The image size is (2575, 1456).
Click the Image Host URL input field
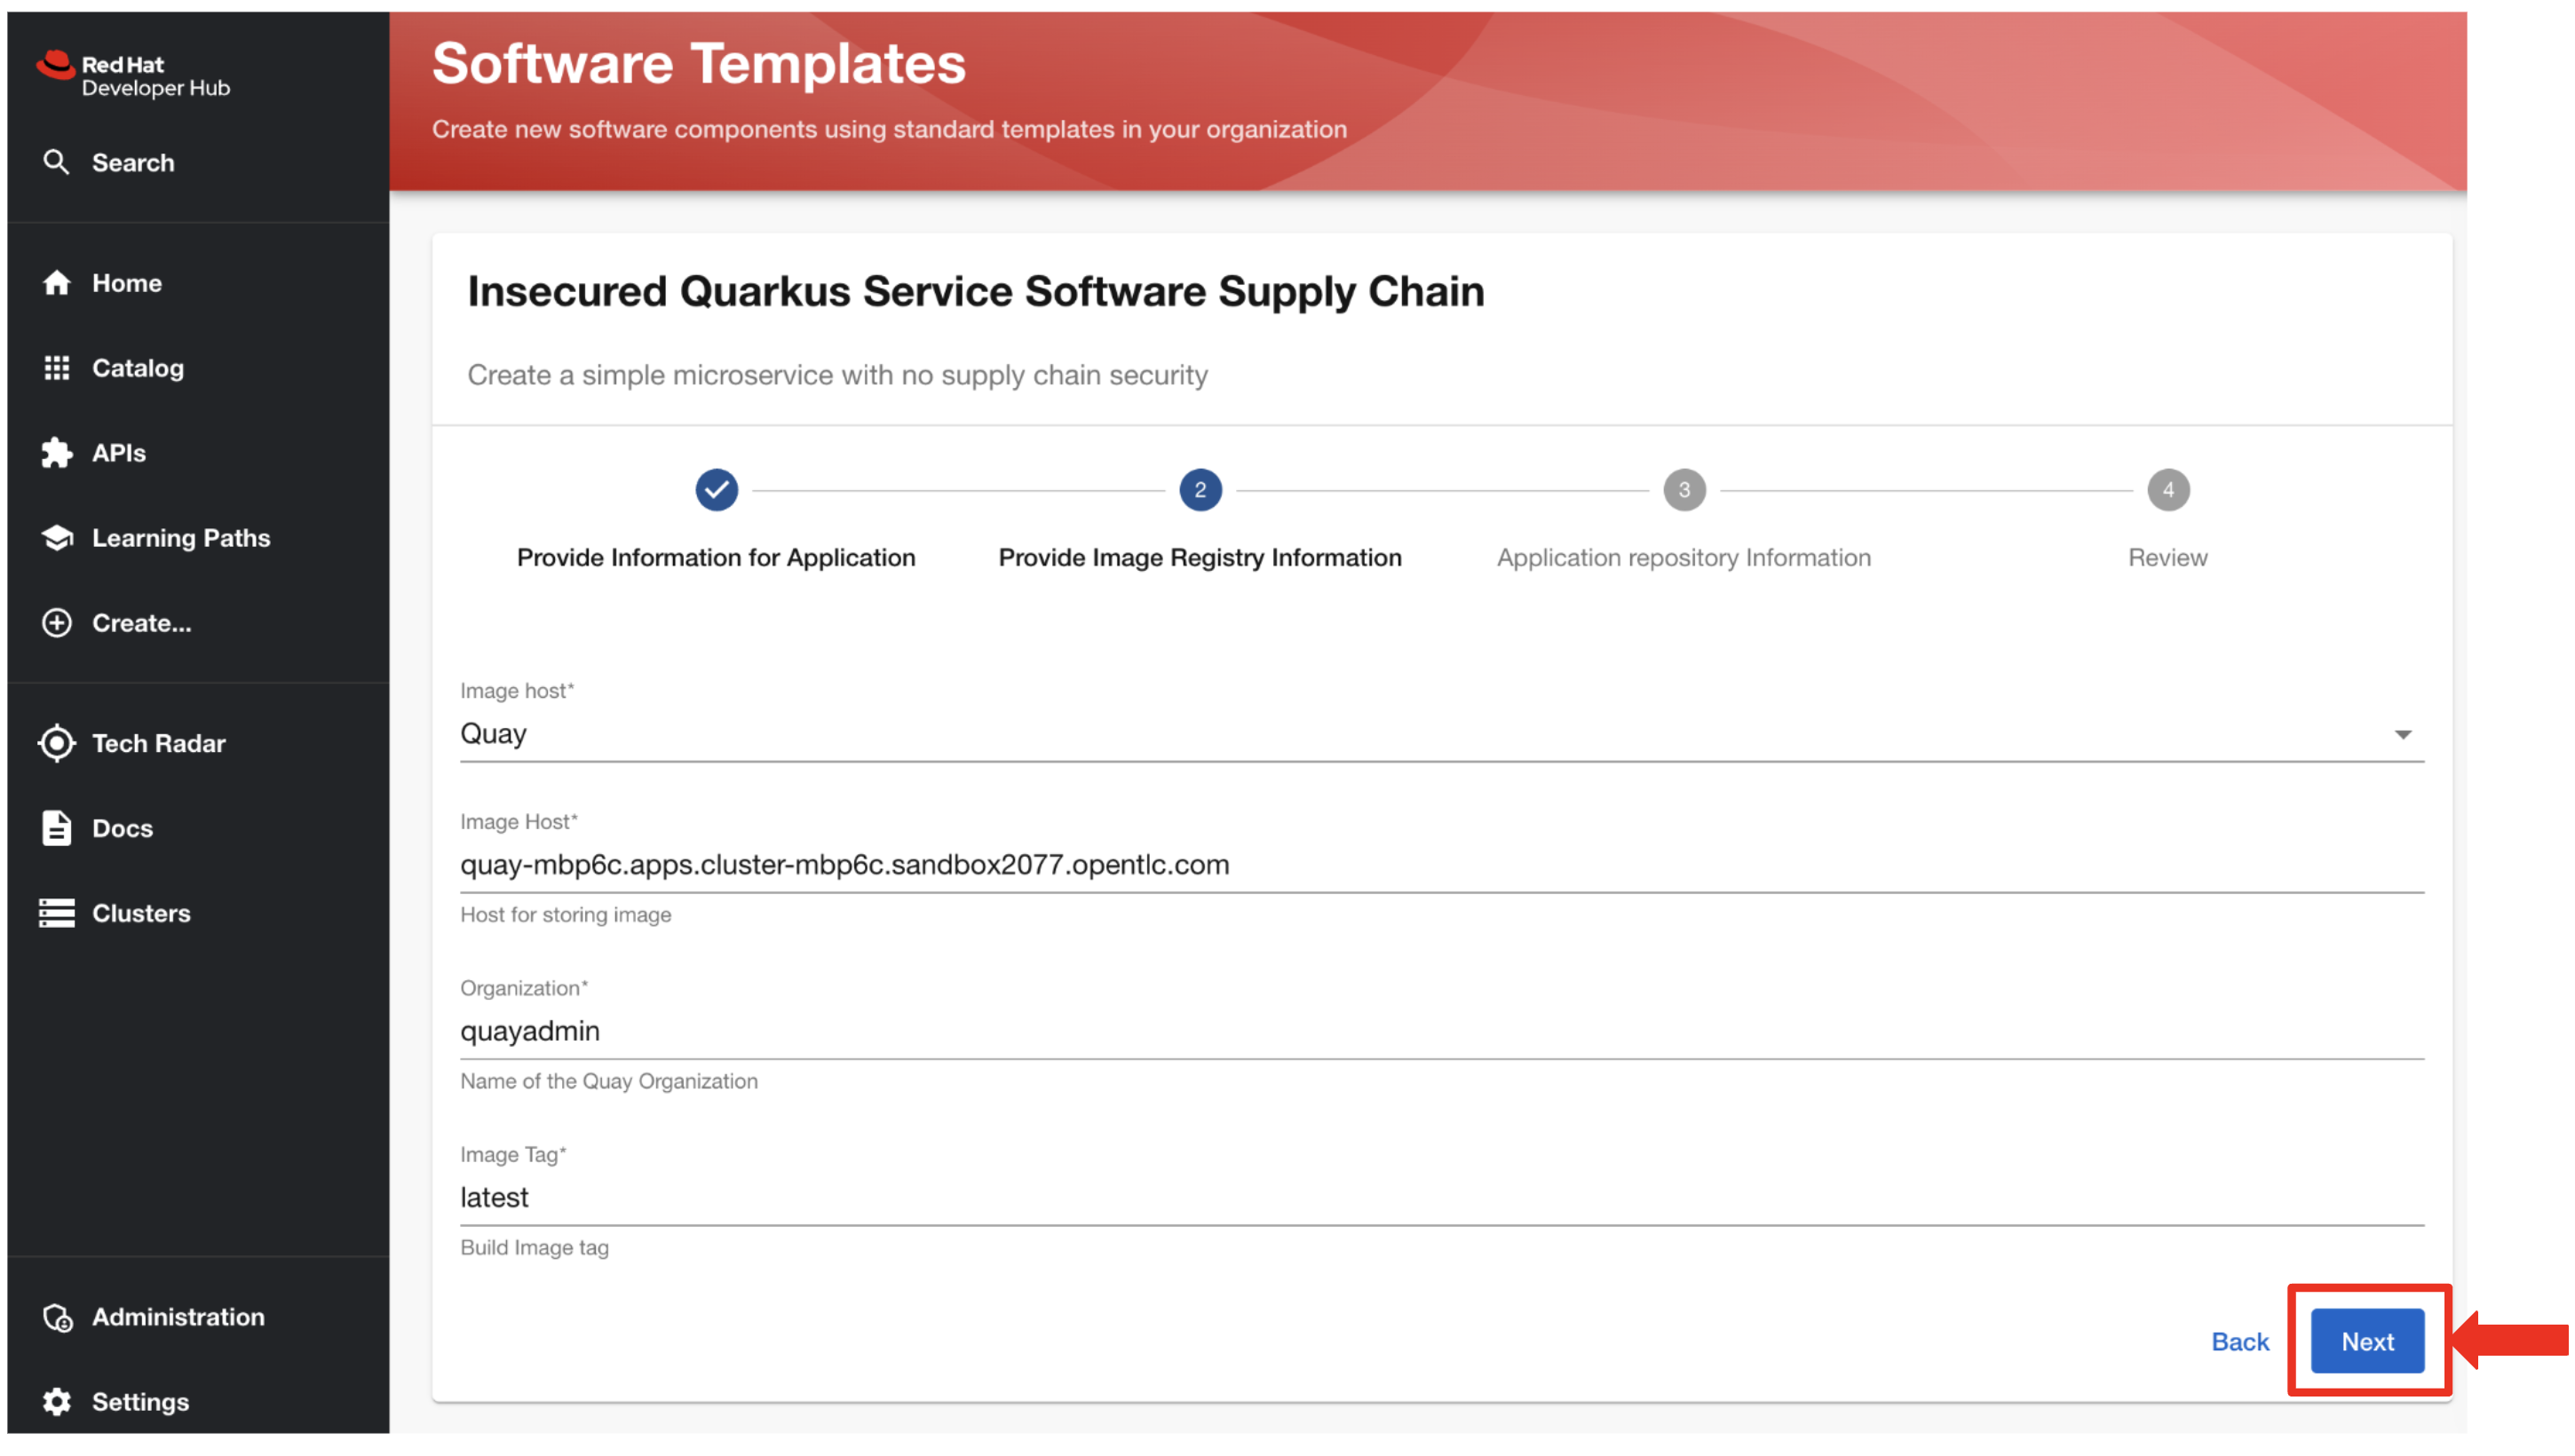tap(1441, 865)
